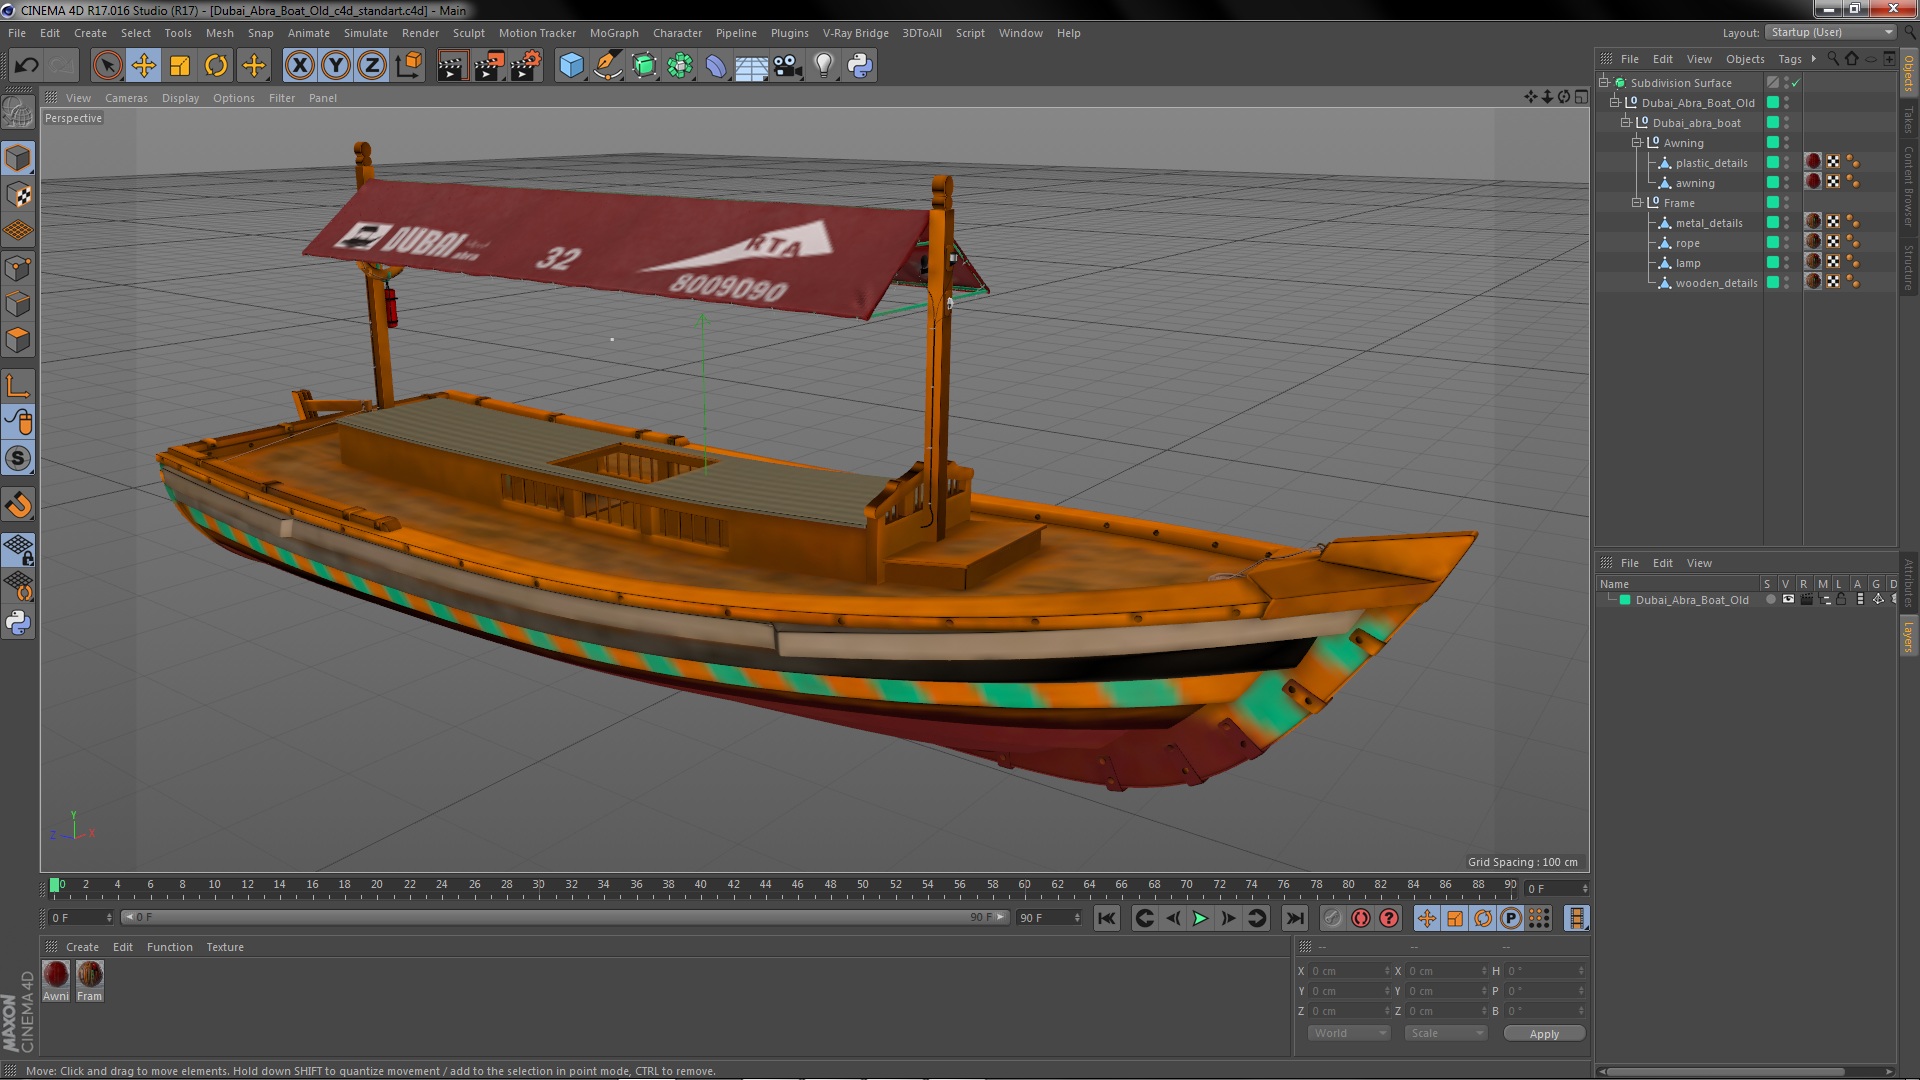
Task: Open viewport Display menu
Action: (180, 98)
